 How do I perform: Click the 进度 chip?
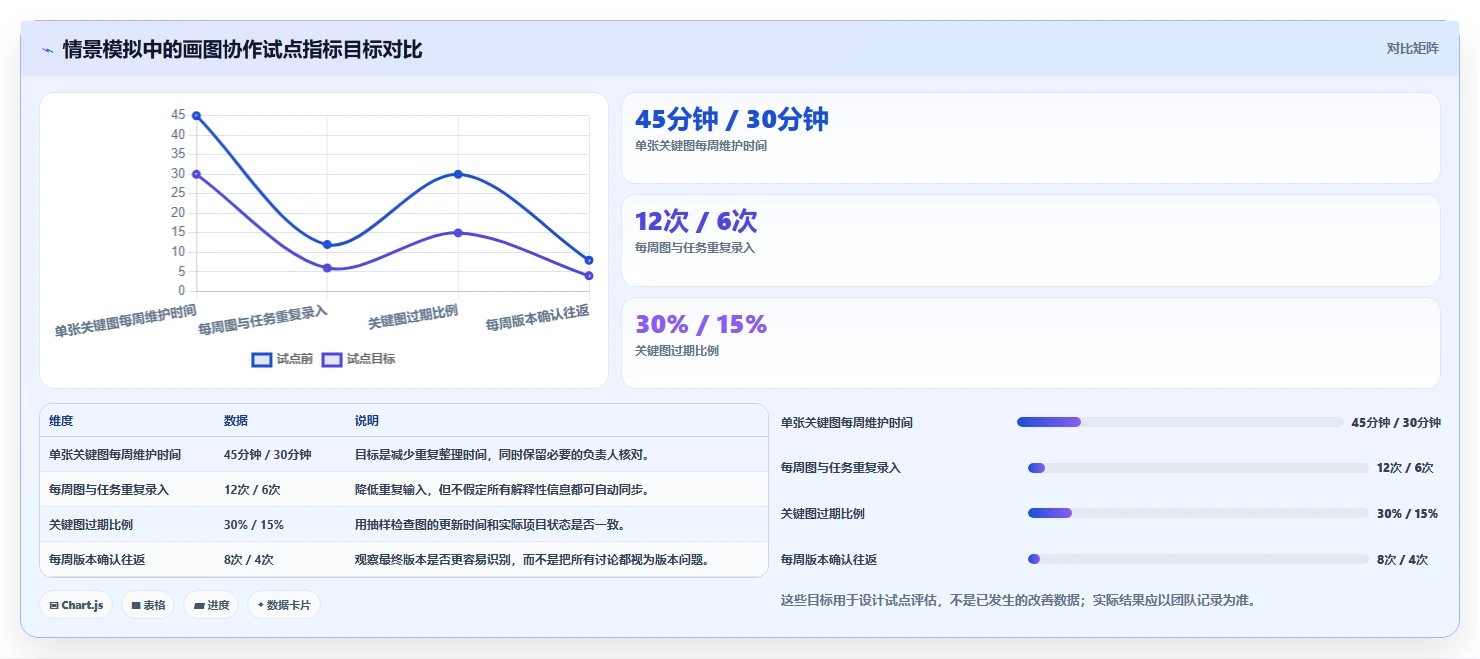point(211,605)
